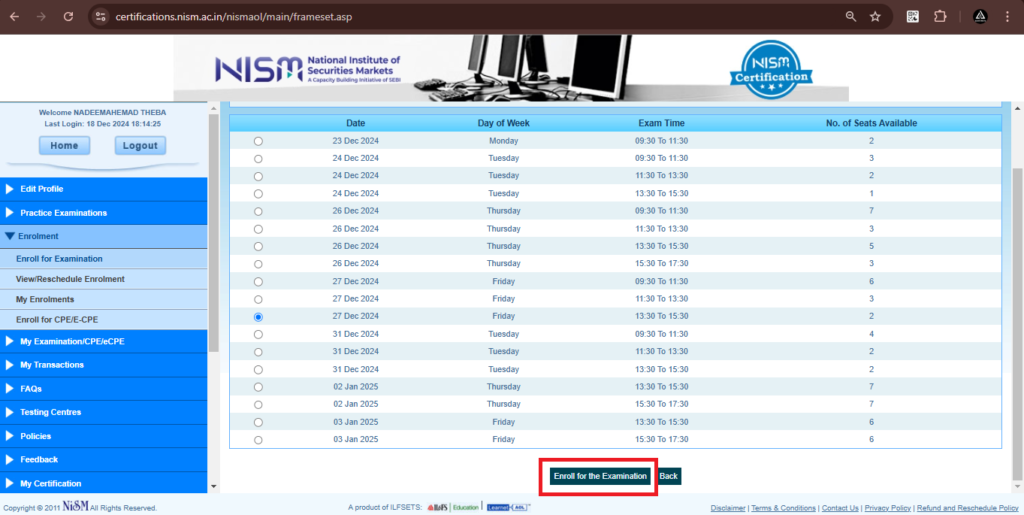Click the main page vertical scrollbar
The width and height of the screenshot is (1024, 515).
(x=1016, y=323)
